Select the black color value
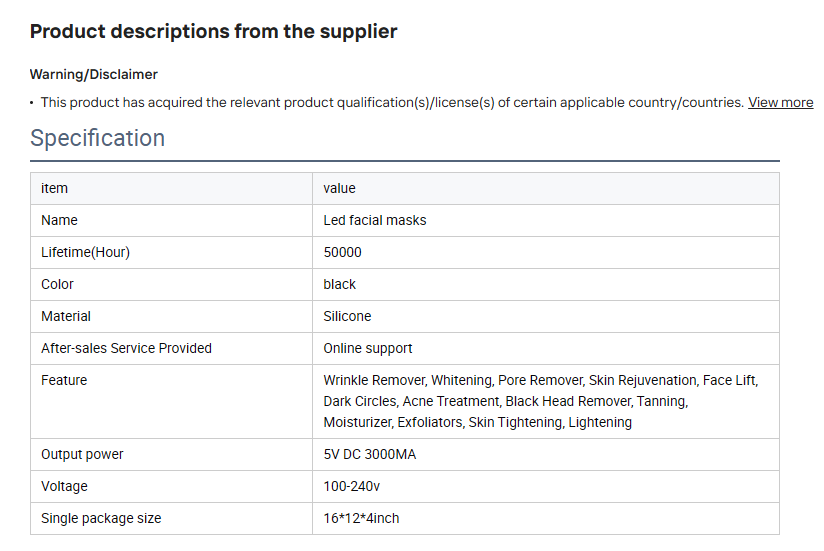The width and height of the screenshot is (824, 551). tap(339, 284)
